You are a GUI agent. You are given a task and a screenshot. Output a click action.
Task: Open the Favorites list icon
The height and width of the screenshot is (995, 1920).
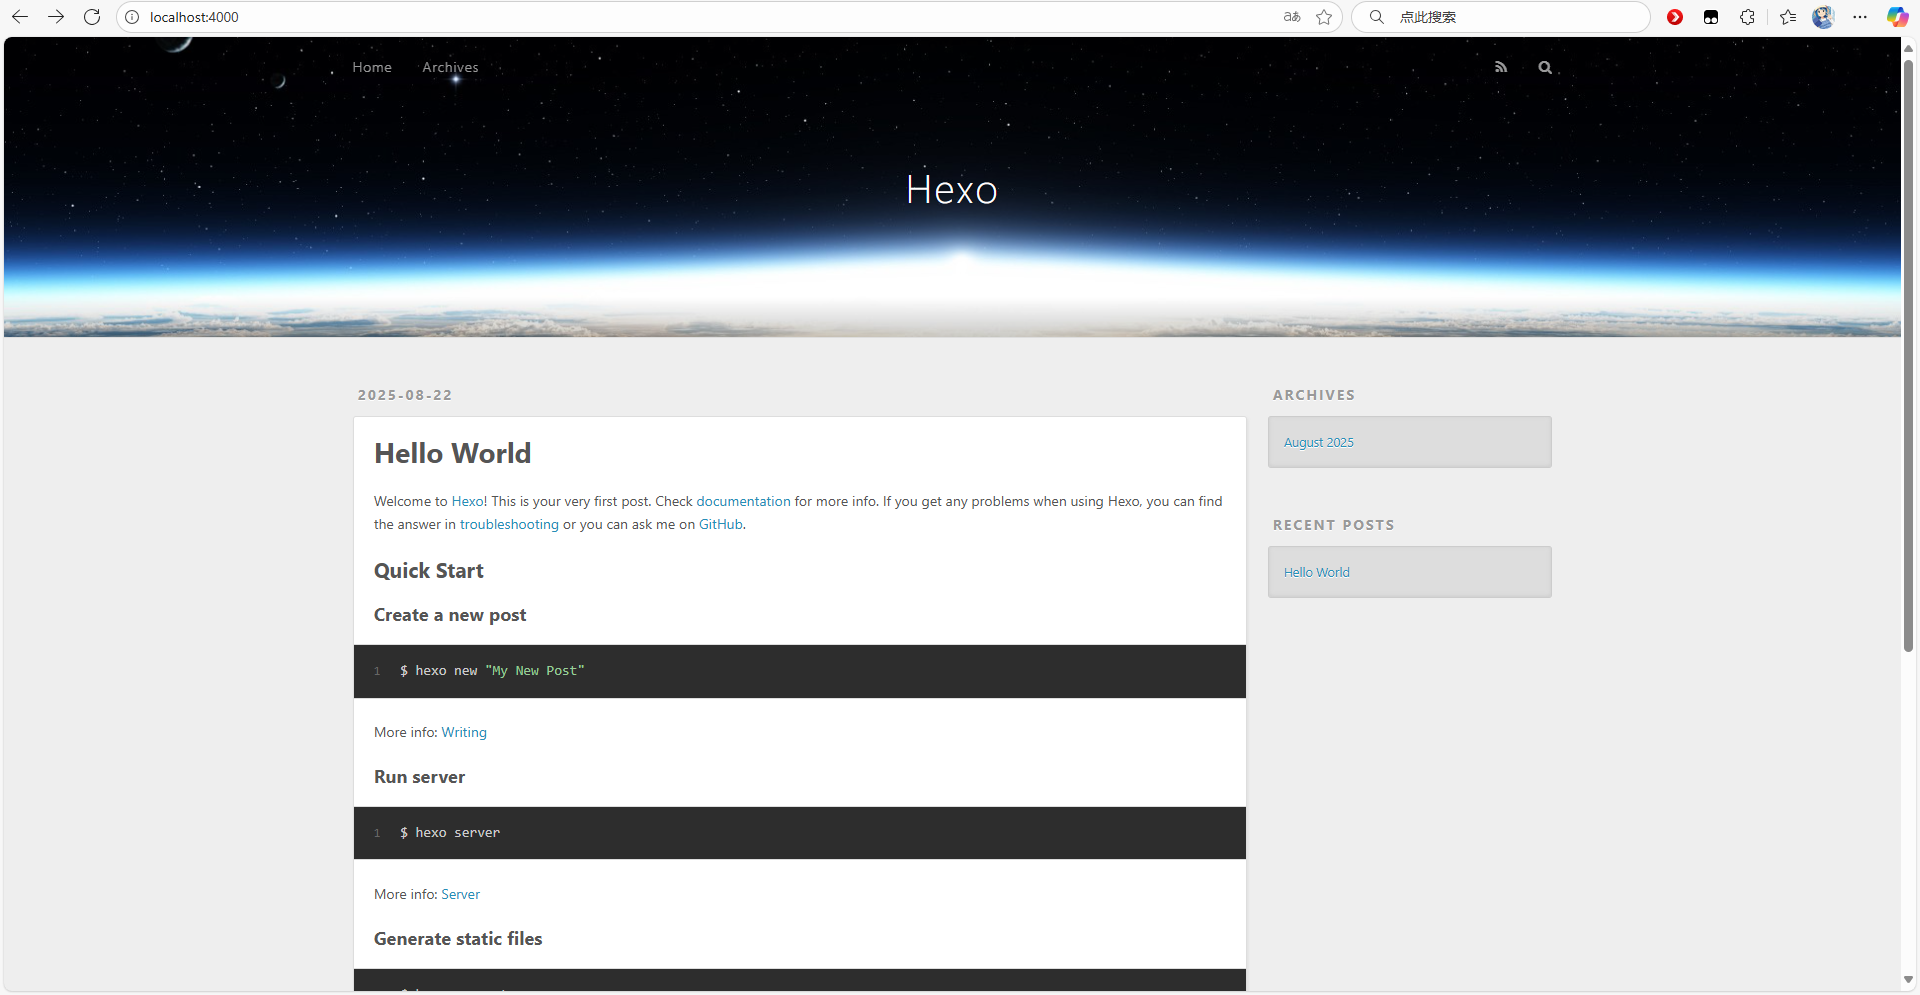(x=1788, y=17)
